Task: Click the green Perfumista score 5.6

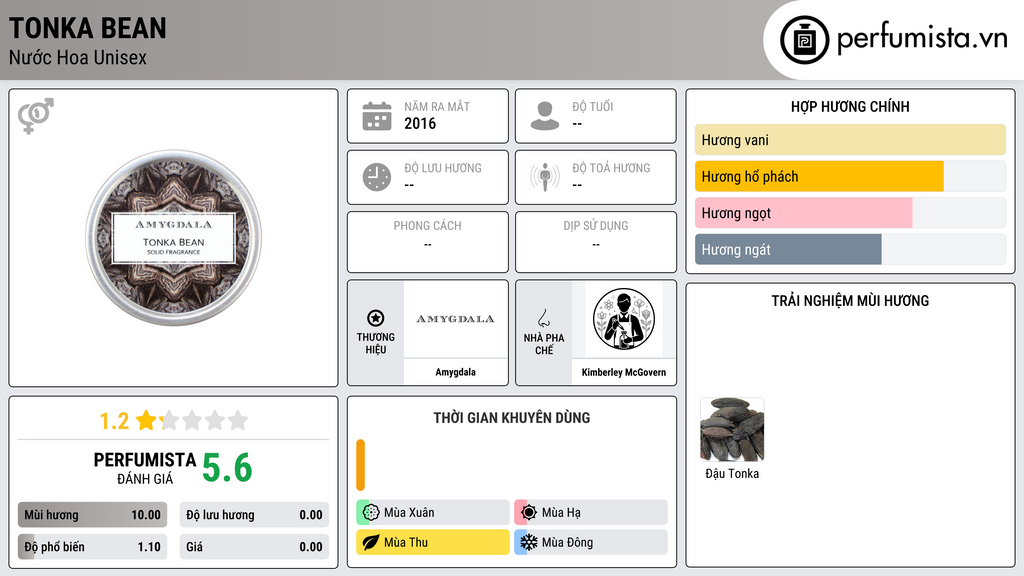Action: (x=227, y=468)
